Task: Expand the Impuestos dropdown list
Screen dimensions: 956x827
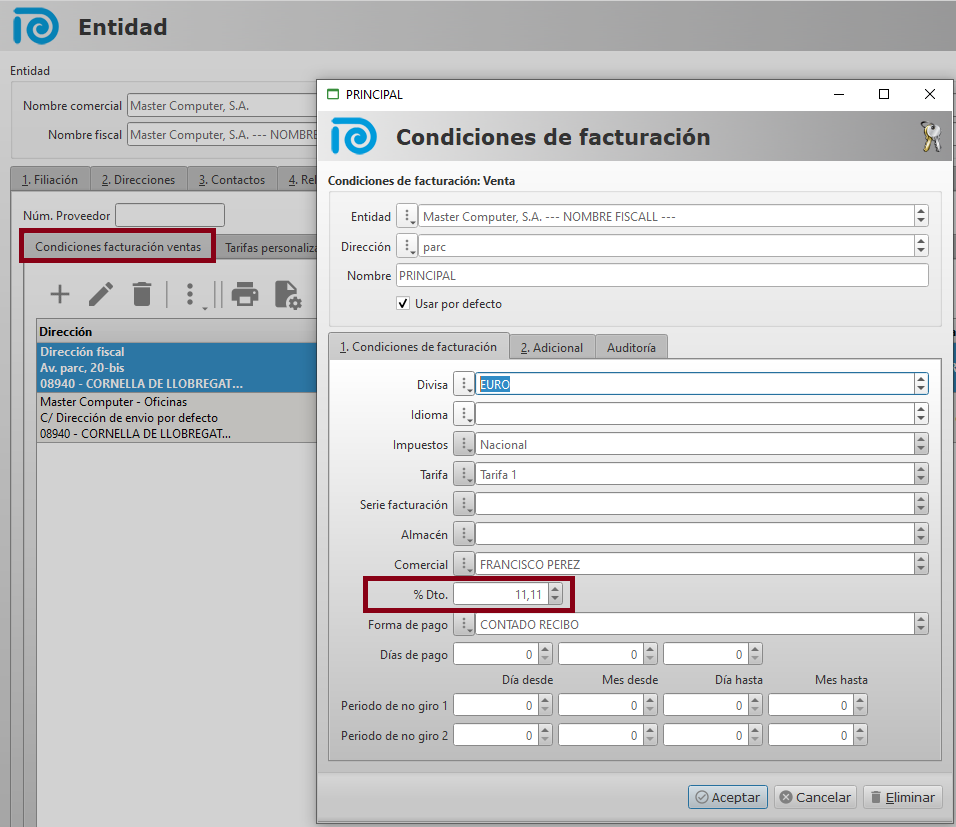Action: coord(920,444)
